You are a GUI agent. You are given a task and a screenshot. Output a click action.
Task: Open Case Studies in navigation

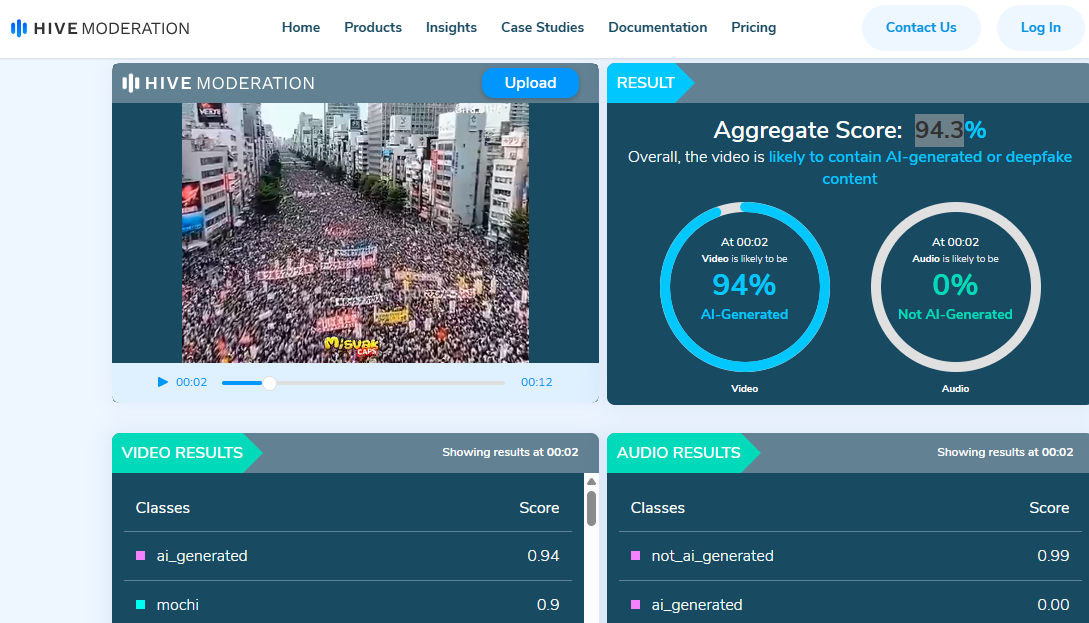click(542, 28)
